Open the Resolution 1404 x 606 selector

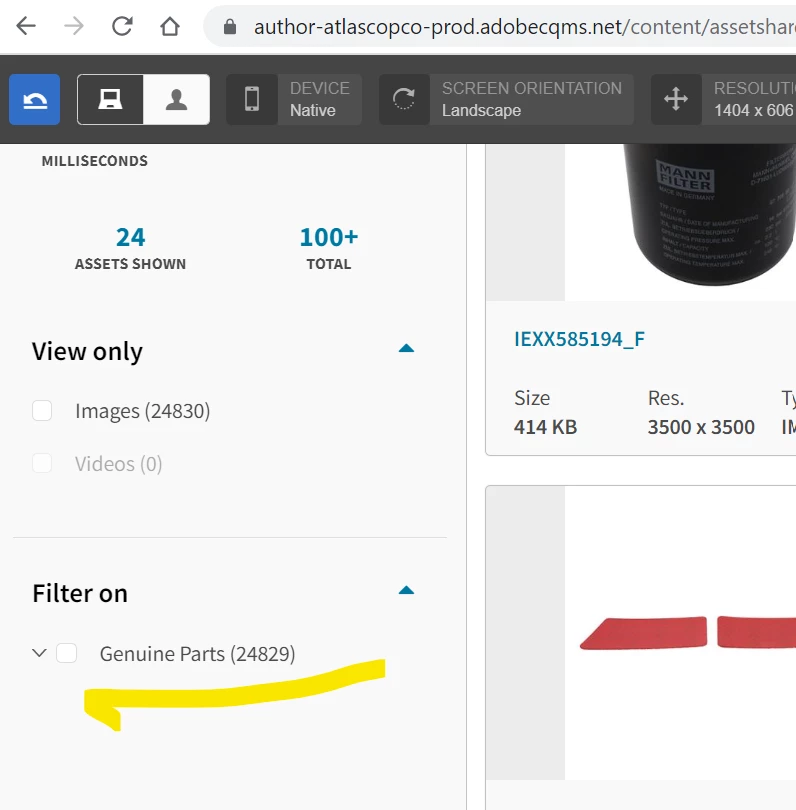click(x=748, y=99)
